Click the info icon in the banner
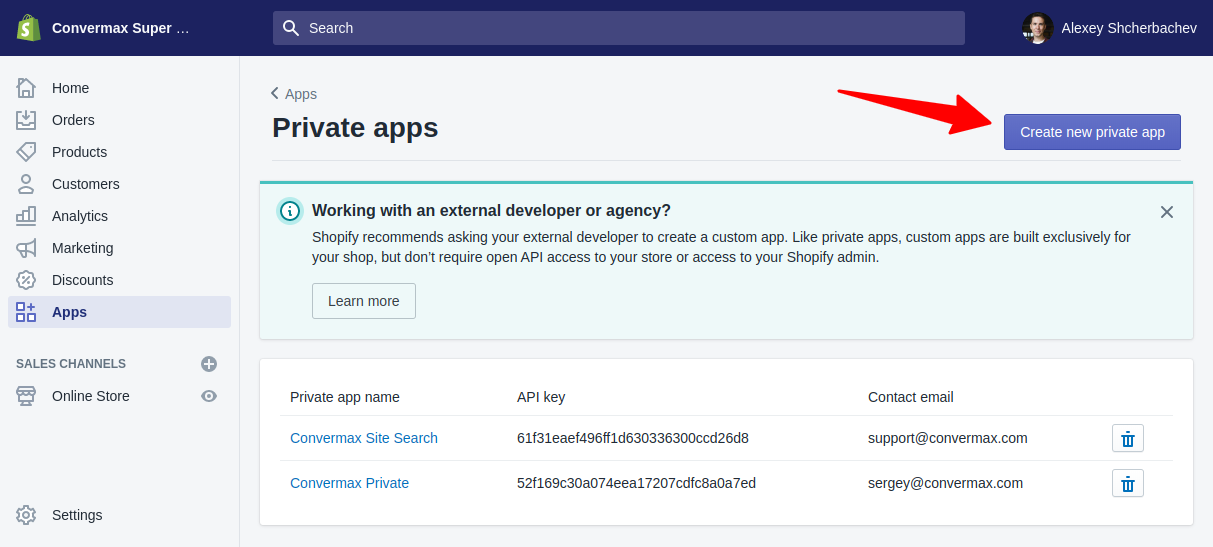1213x547 pixels. pos(290,211)
